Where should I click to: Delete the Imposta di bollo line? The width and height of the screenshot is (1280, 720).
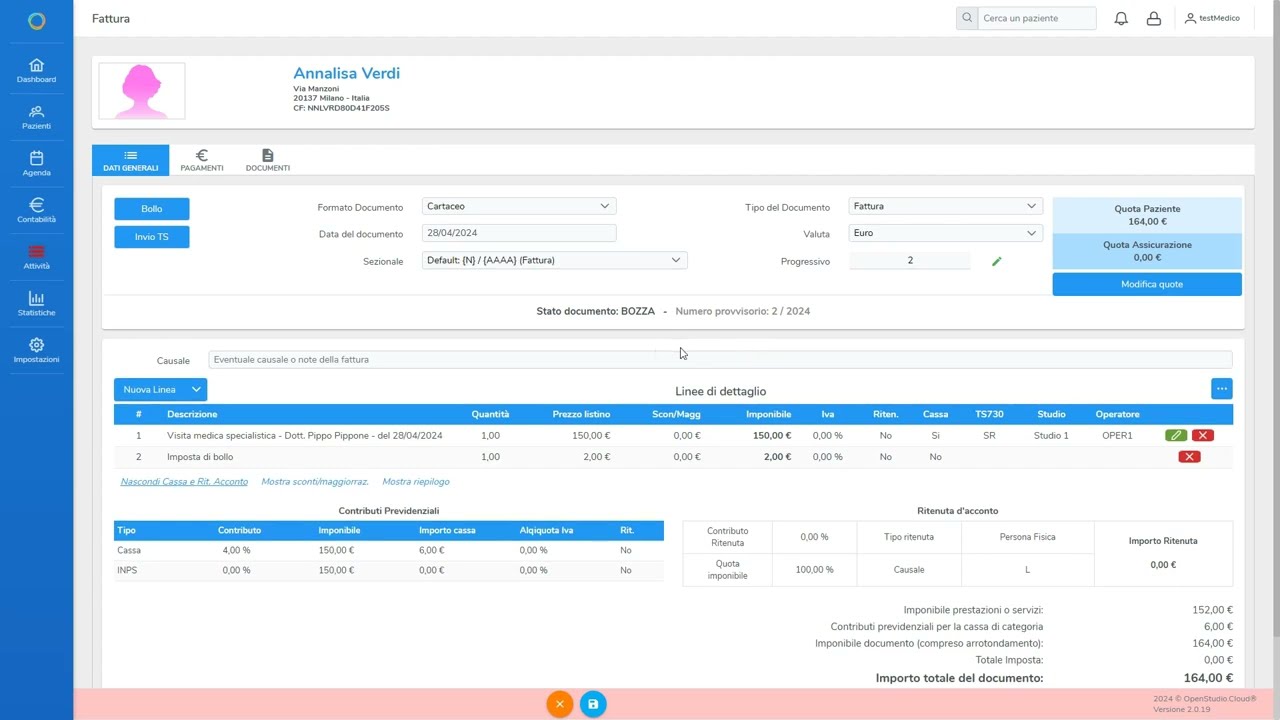coord(1189,457)
